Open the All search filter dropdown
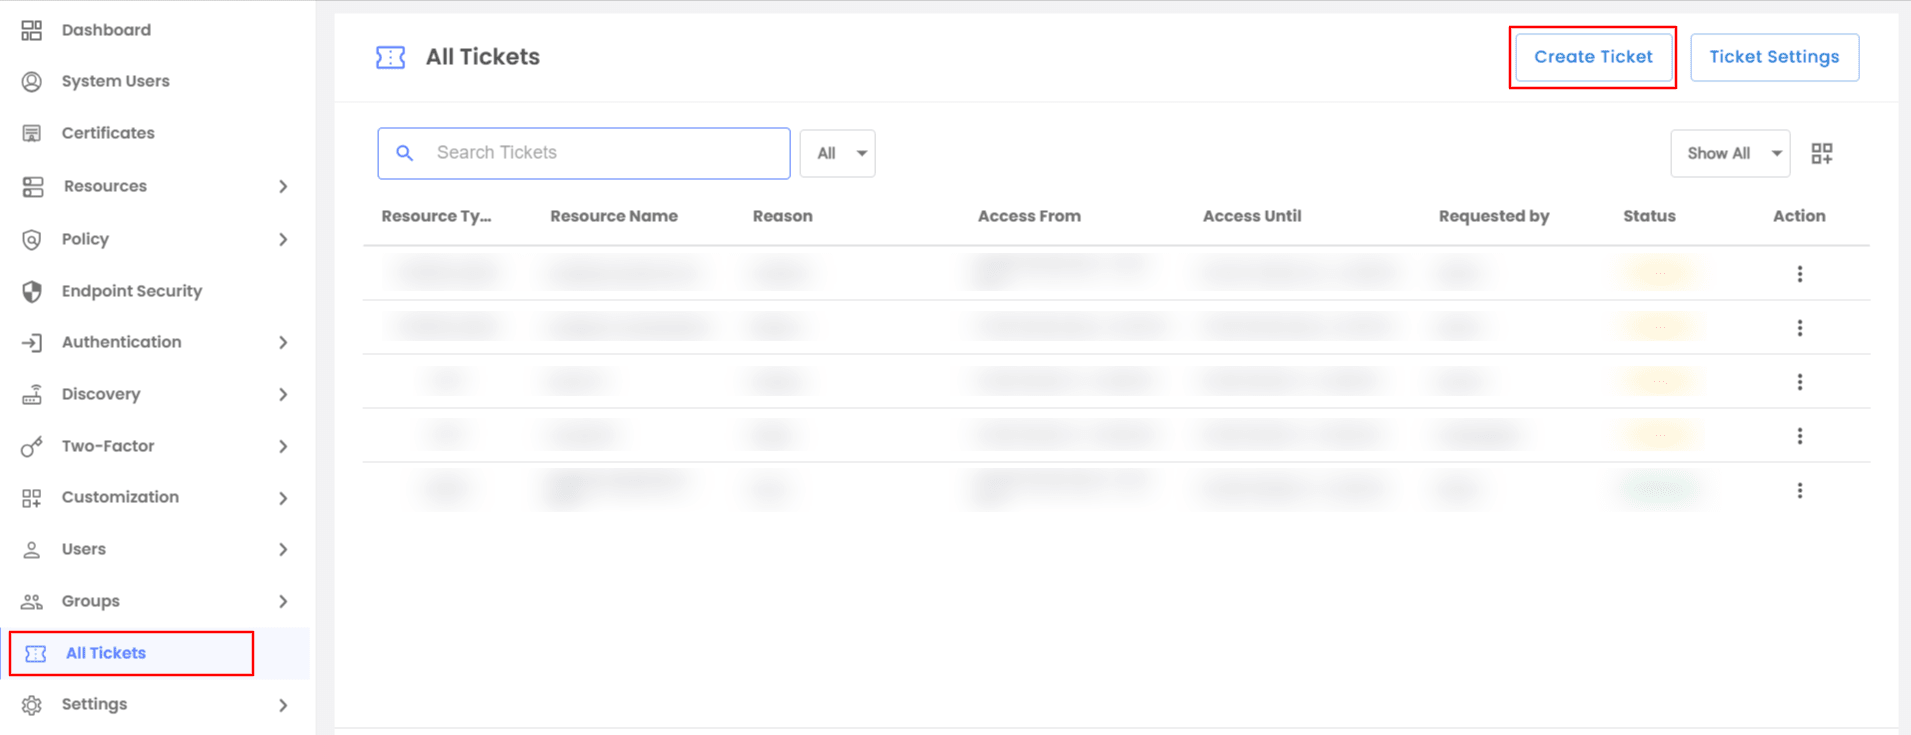The image size is (1911, 735). click(x=838, y=153)
